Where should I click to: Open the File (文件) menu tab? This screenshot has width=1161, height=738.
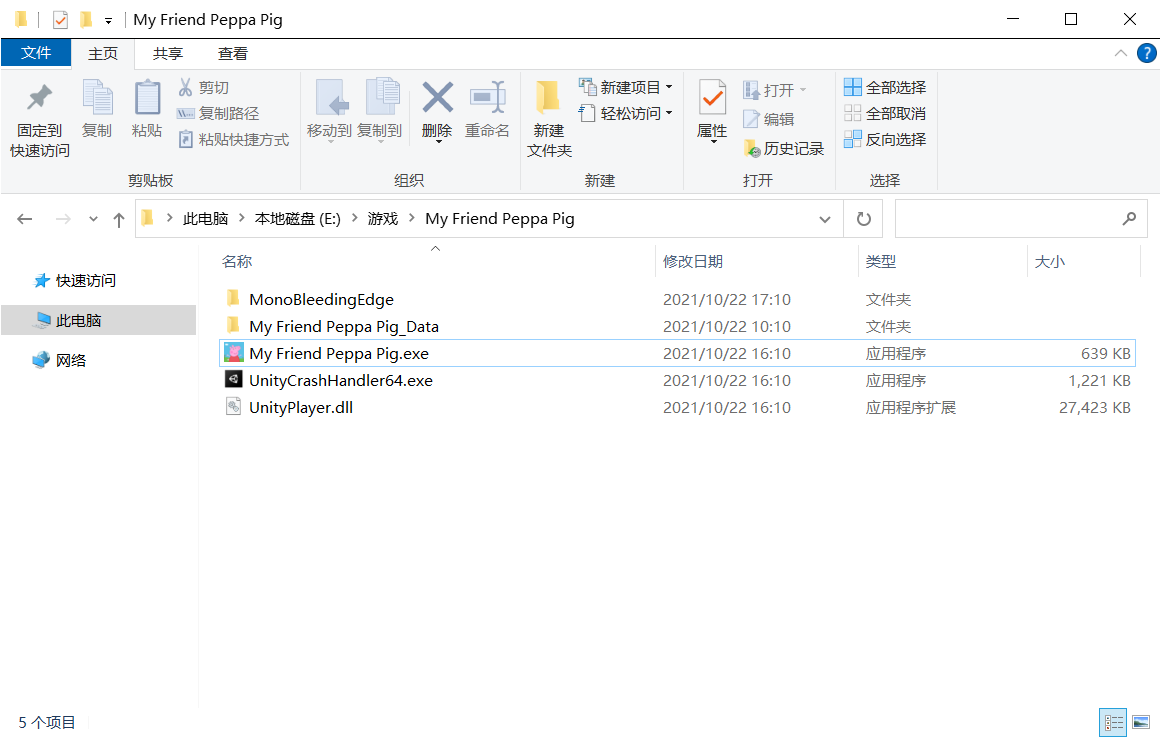click(x=36, y=53)
